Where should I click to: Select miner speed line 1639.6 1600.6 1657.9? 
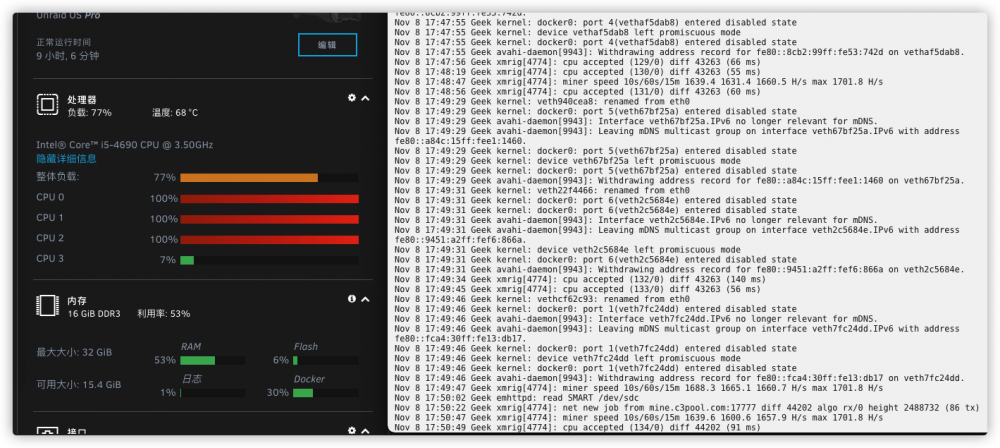(x=638, y=417)
